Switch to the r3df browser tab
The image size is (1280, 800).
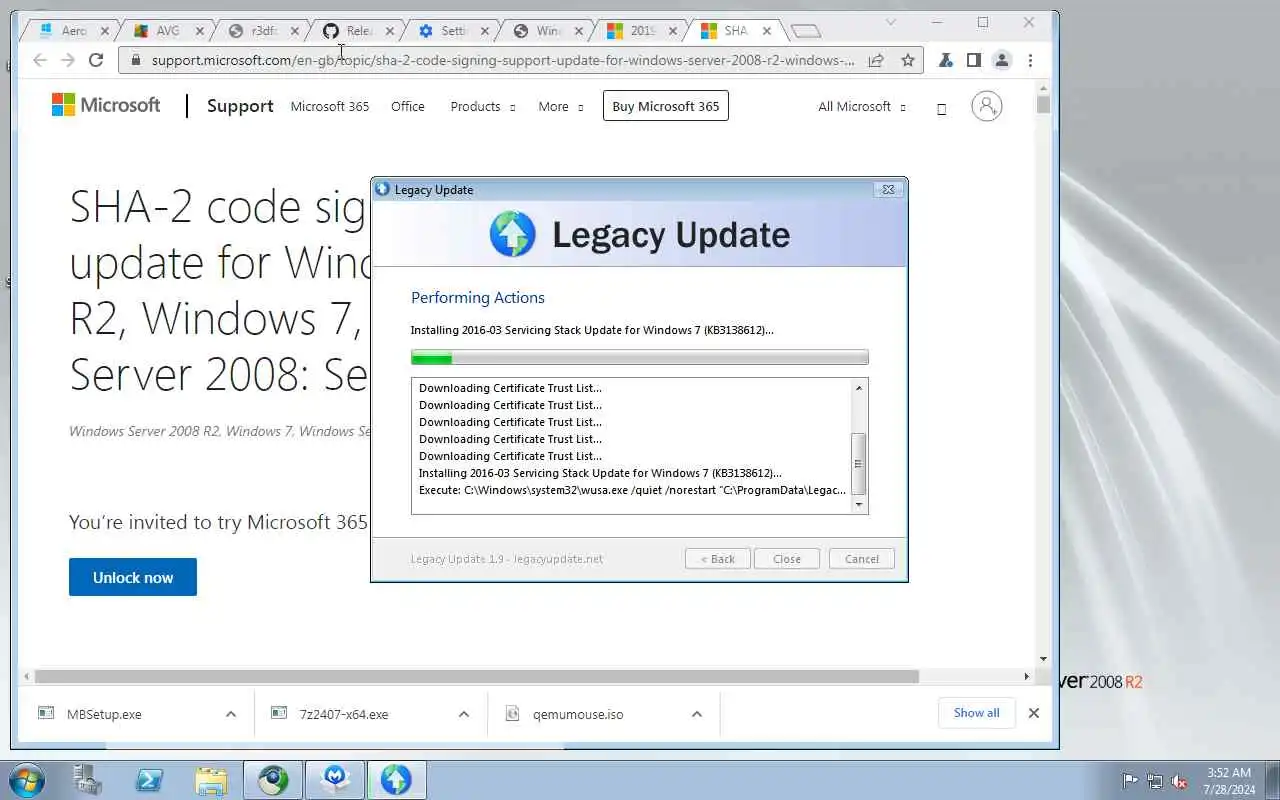tap(260, 31)
